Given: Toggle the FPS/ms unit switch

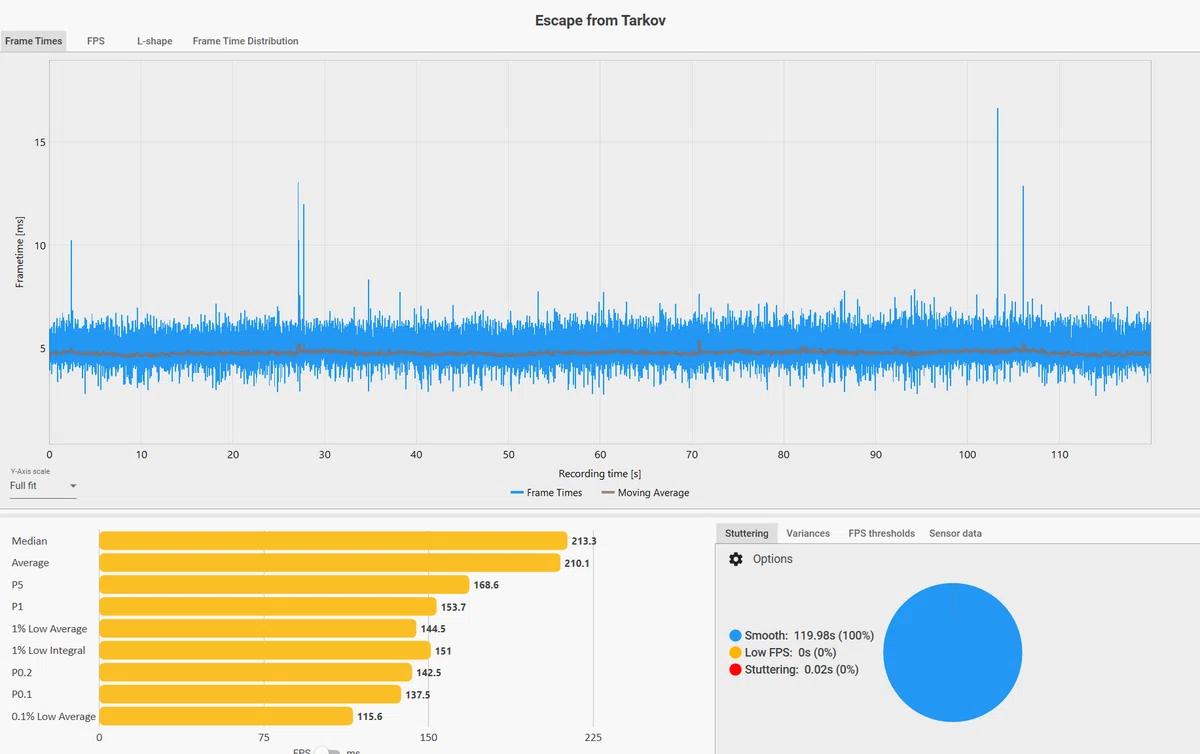Looking at the screenshot, I should (x=328, y=750).
